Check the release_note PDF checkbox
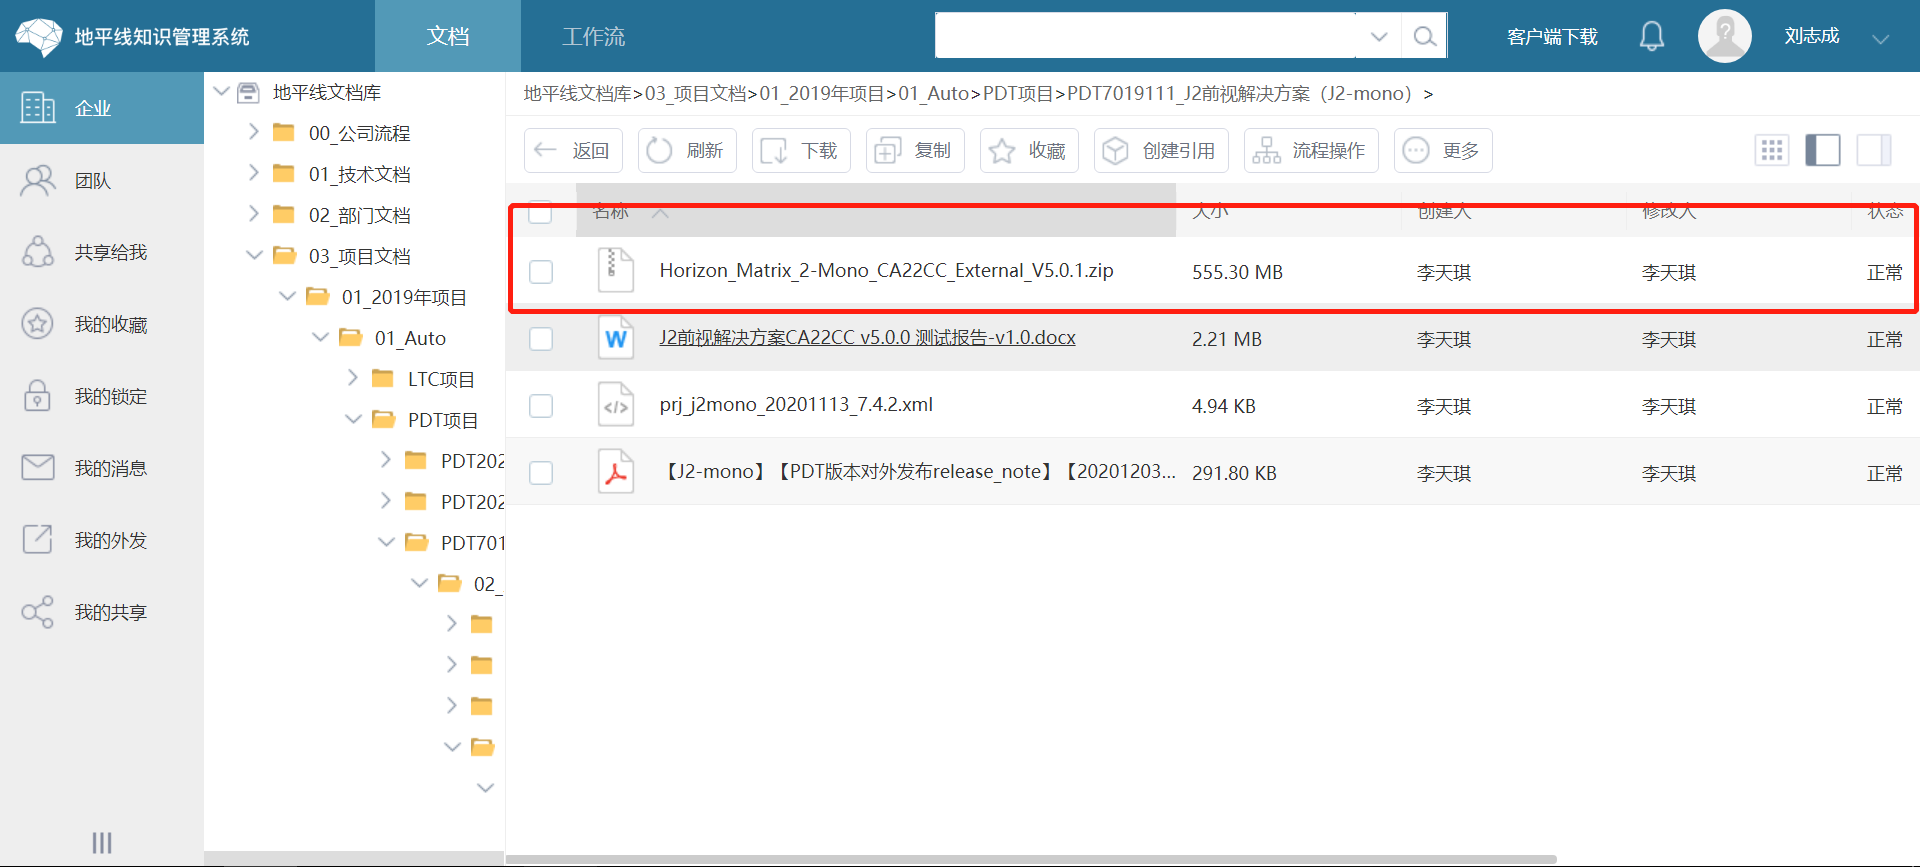Screen dimensions: 1920x867 pyautogui.click(x=541, y=473)
